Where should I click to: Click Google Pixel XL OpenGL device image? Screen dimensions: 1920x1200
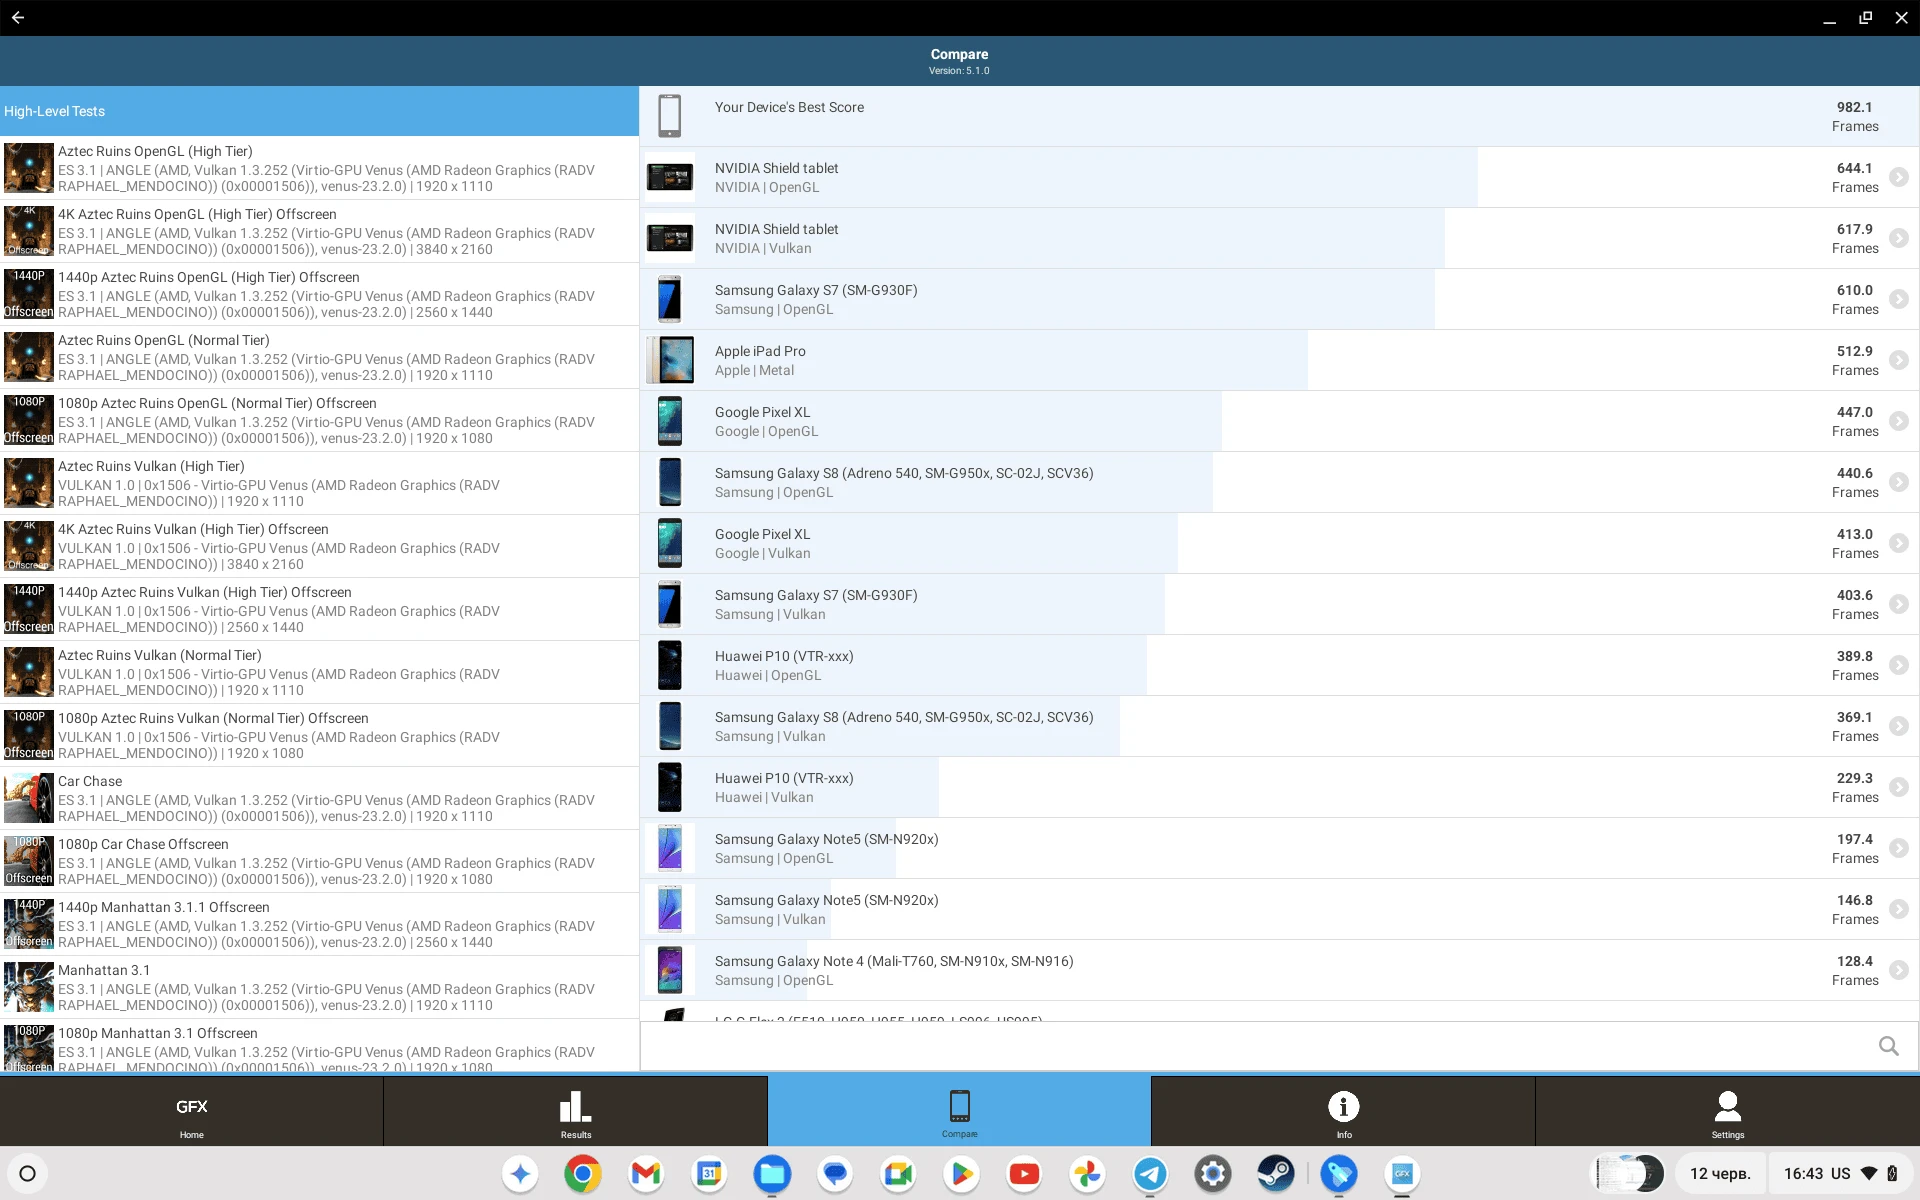(x=669, y=421)
